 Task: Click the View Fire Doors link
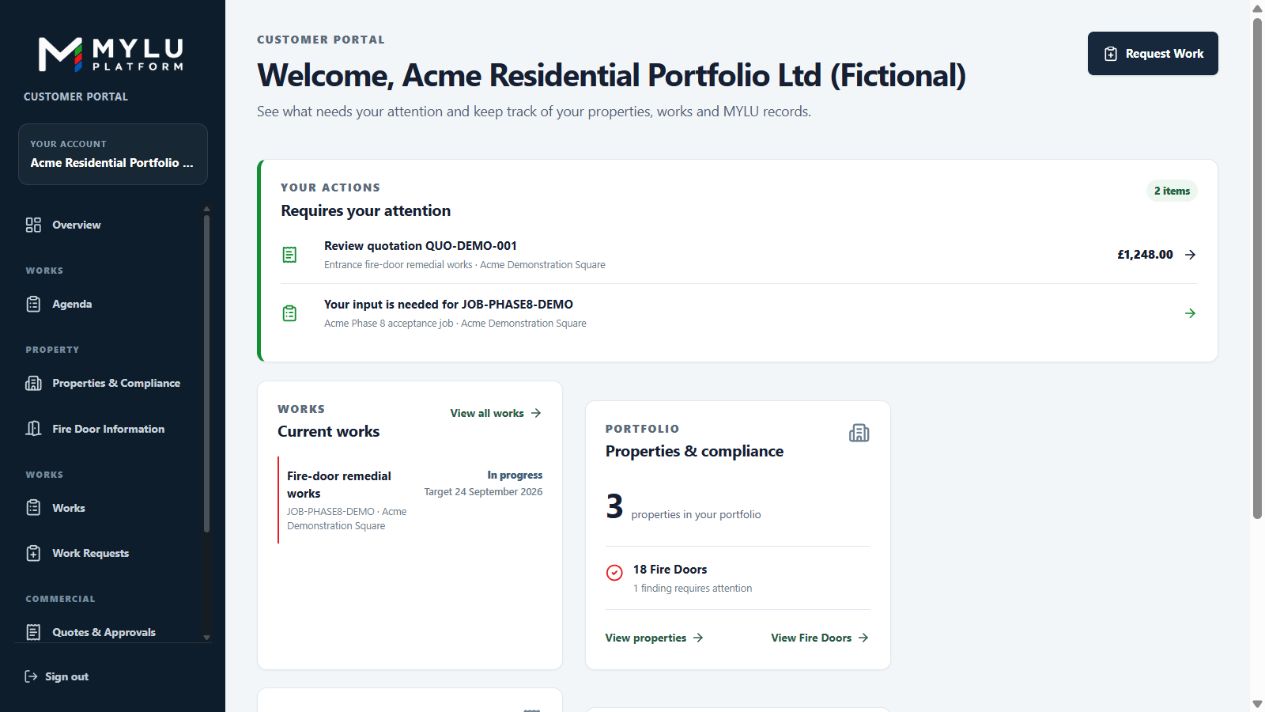tap(820, 638)
